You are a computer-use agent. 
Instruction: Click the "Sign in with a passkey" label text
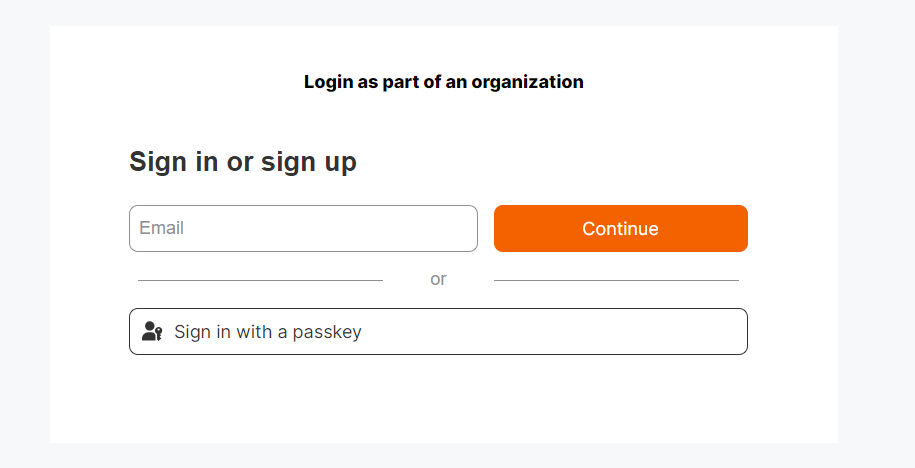click(268, 332)
